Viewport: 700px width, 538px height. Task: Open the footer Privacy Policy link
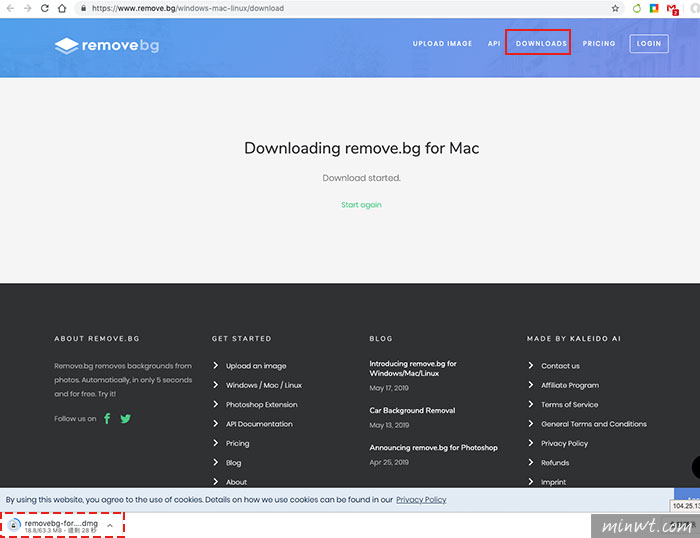564,443
